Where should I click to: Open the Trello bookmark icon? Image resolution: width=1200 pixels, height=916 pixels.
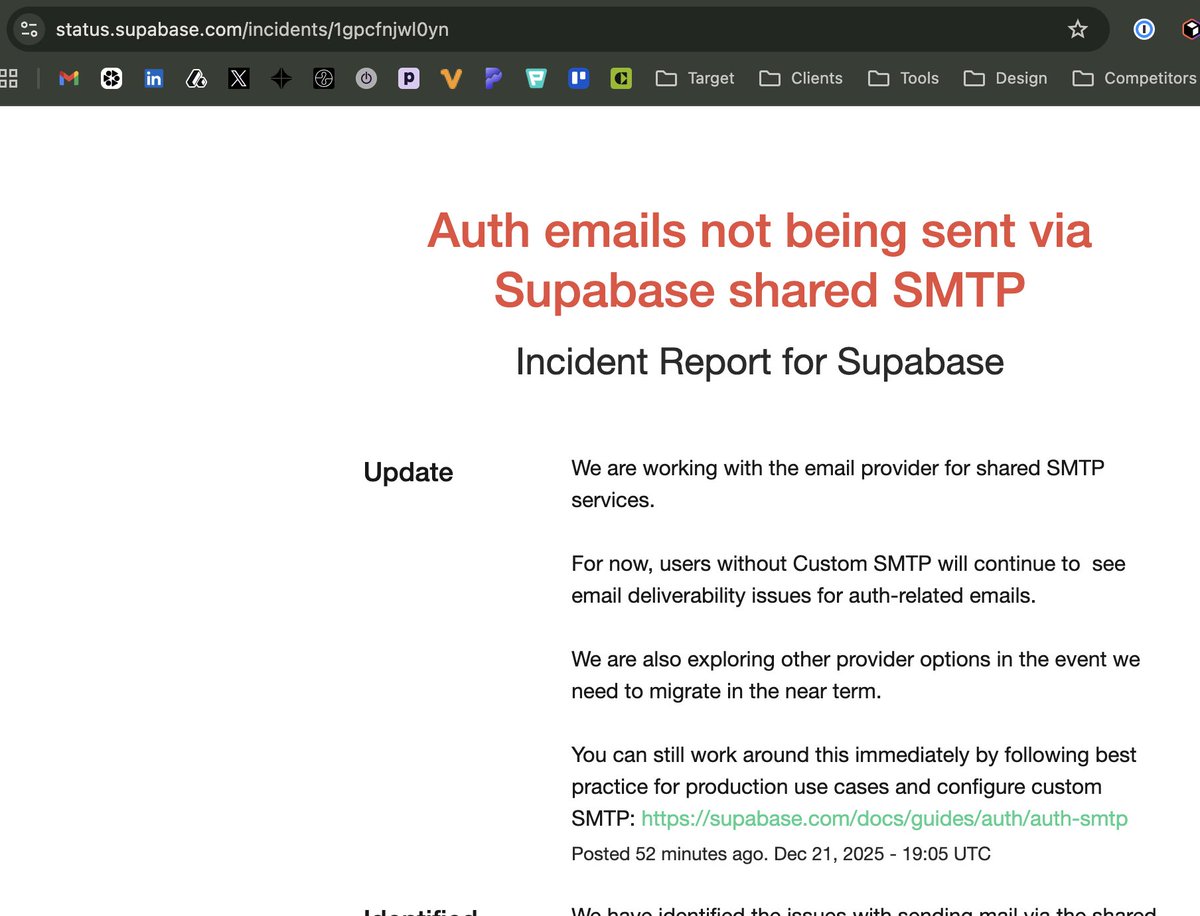coord(578,78)
